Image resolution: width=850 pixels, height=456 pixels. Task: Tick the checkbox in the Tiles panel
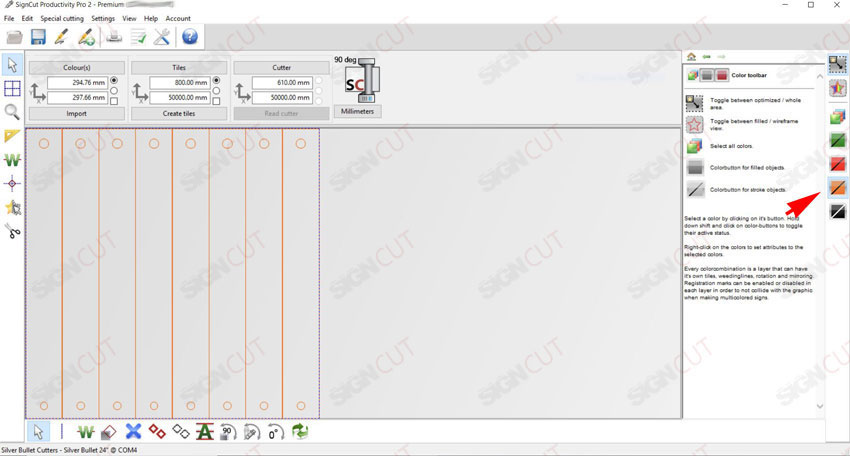pos(216,101)
